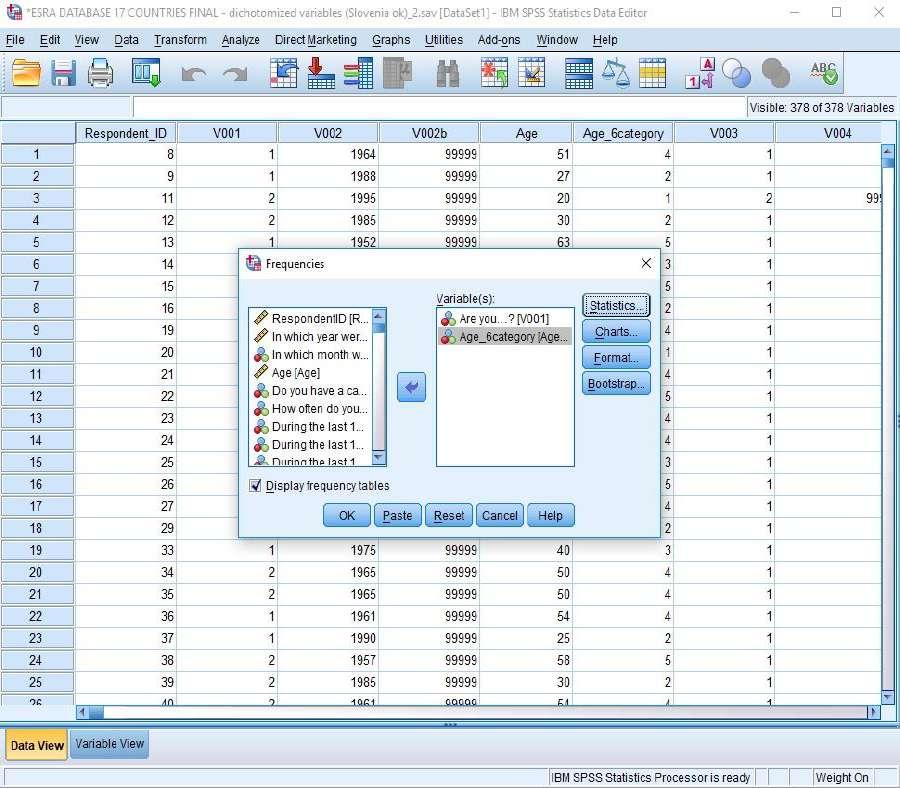Image resolution: width=900 pixels, height=788 pixels.
Task: Click the Insert Cases toolbar icon
Action: (494, 73)
